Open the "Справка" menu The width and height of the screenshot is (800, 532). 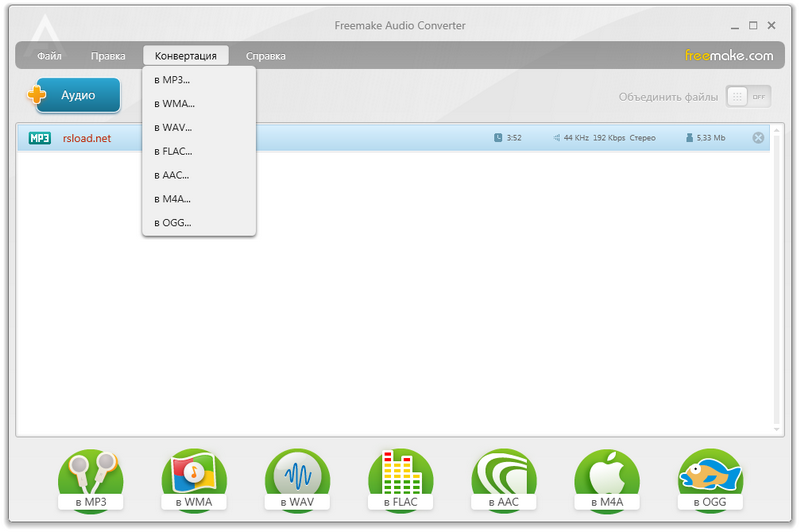[266, 56]
